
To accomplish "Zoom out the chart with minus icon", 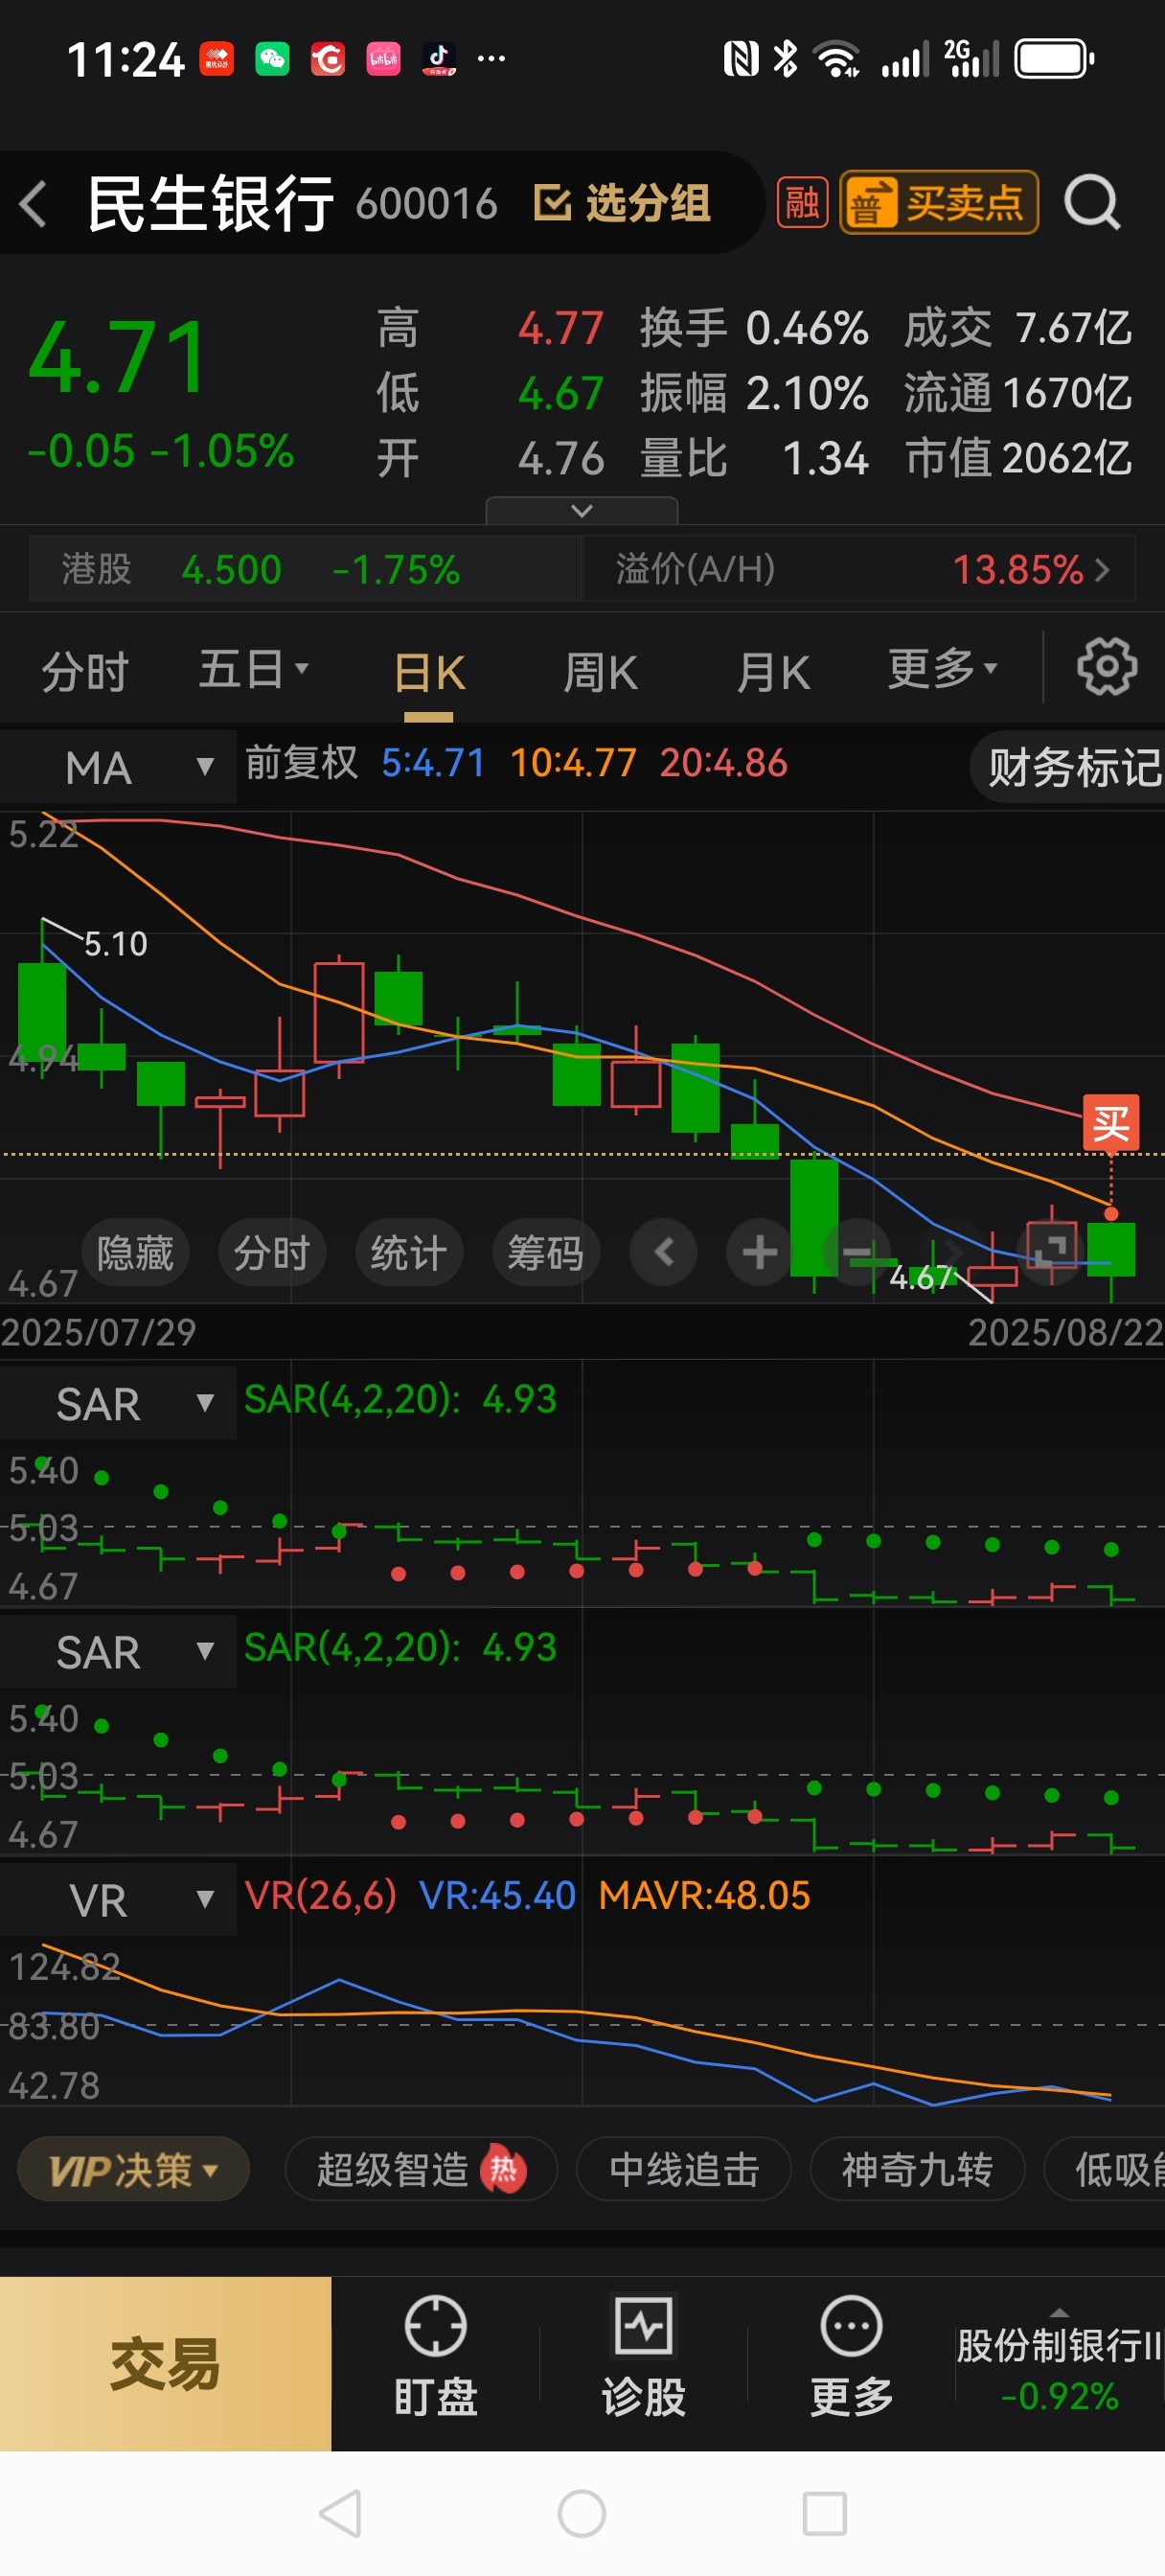I will [x=856, y=1252].
